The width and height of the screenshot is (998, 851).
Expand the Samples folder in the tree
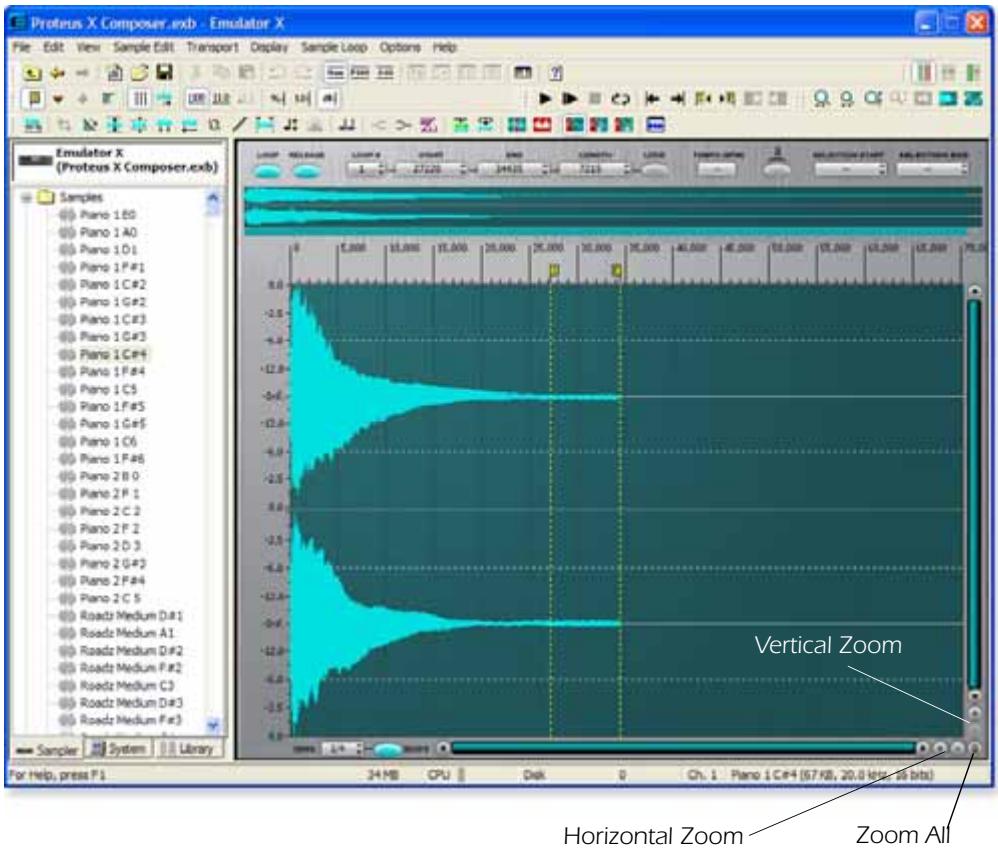pyautogui.click(x=25, y=196)
